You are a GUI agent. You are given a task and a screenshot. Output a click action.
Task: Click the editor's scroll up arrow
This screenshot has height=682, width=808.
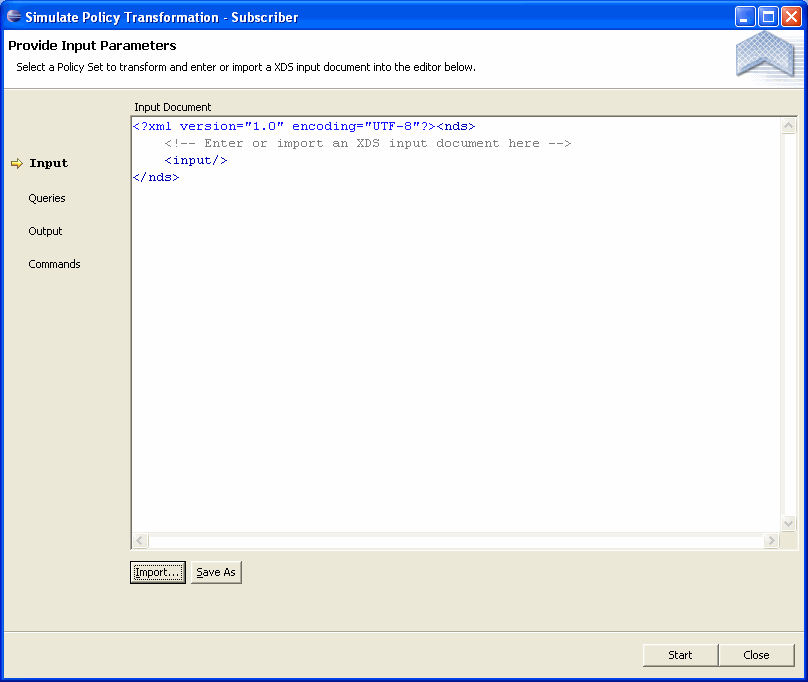[788, 126]
